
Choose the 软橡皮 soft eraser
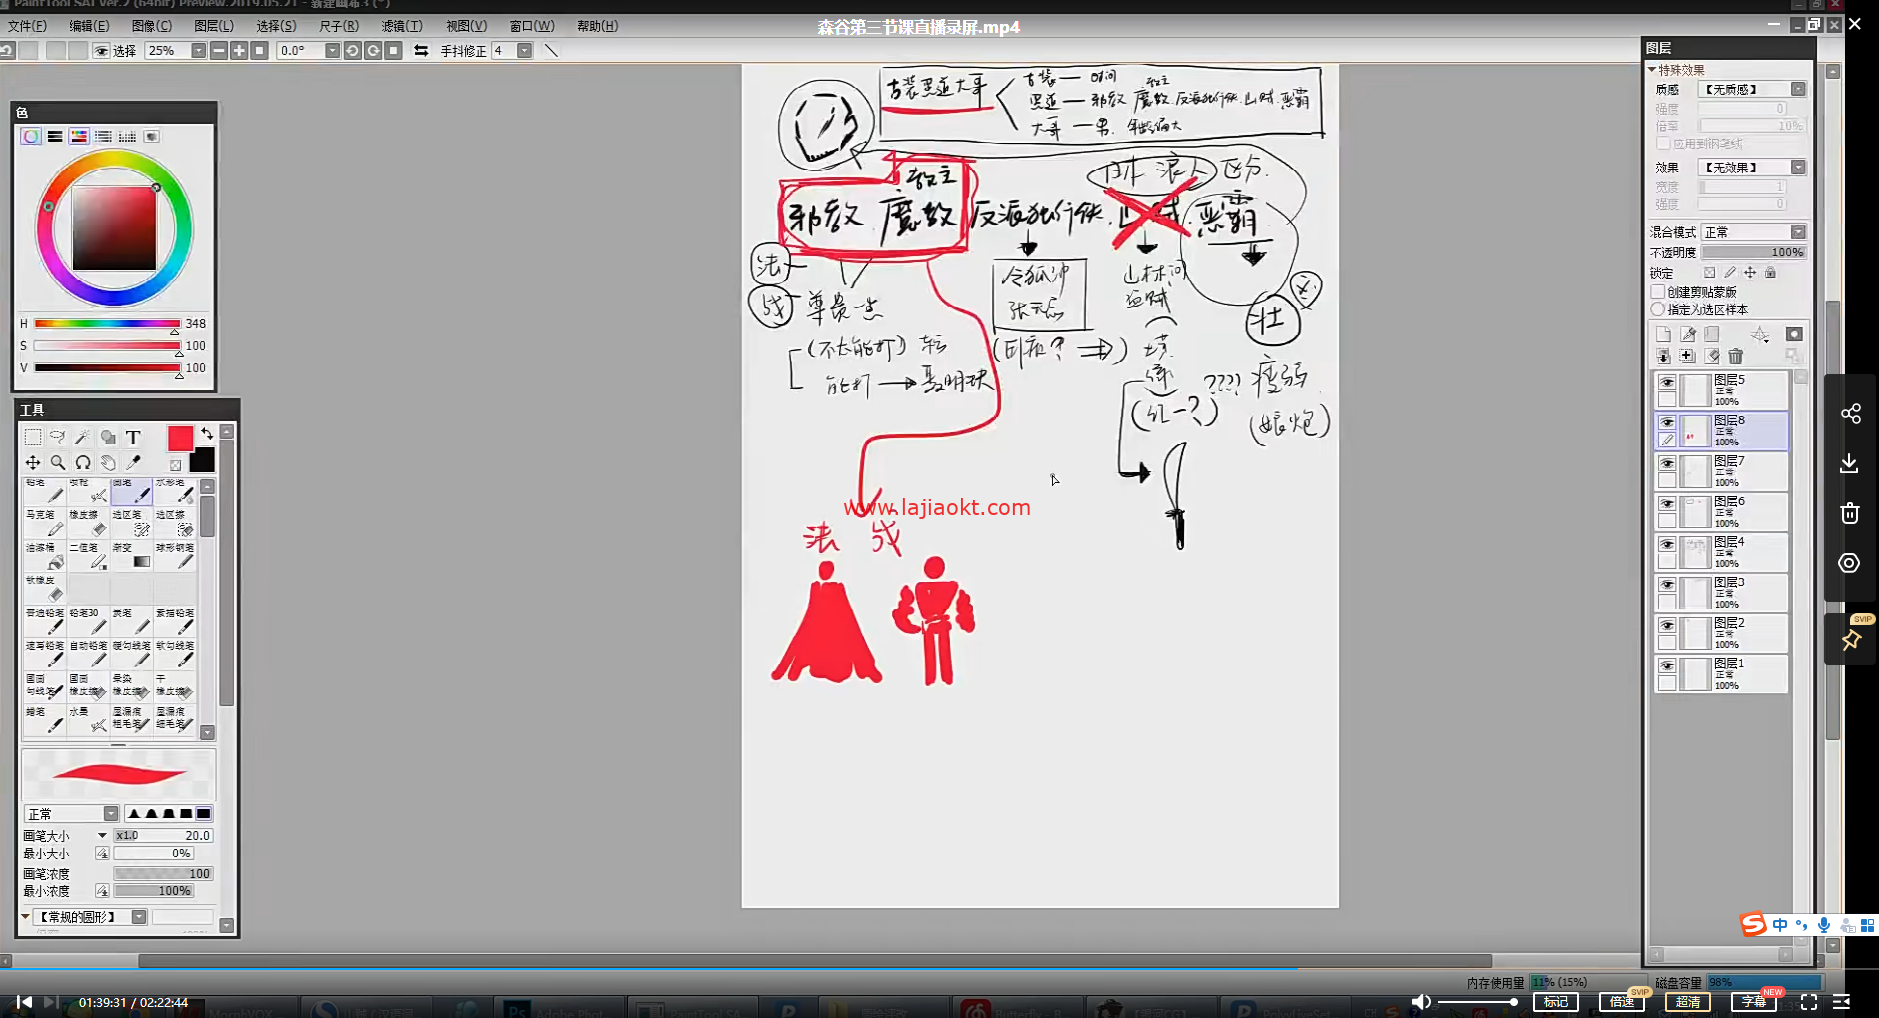pyautogui.click(x=44, y=588)
